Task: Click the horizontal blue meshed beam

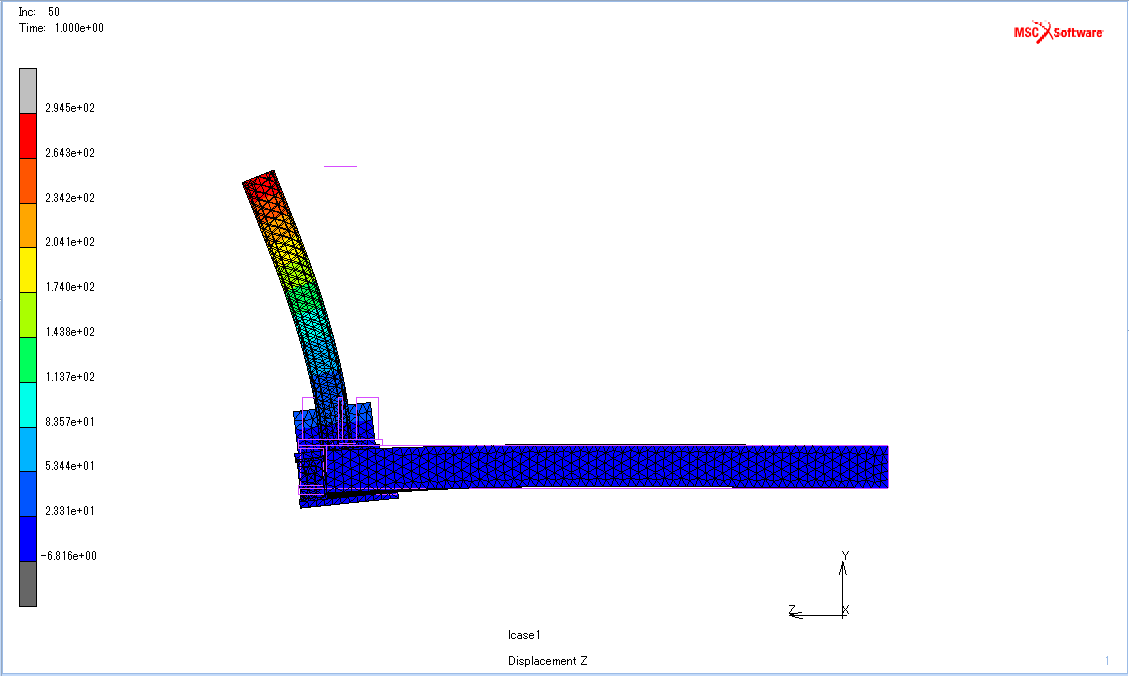Action: pyautogui.click(x=605, y=467)
